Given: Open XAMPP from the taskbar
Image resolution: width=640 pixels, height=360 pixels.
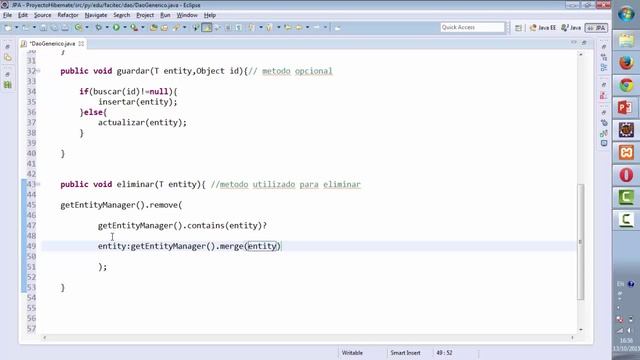Looking at the screenshot, I should coord(626,152).
